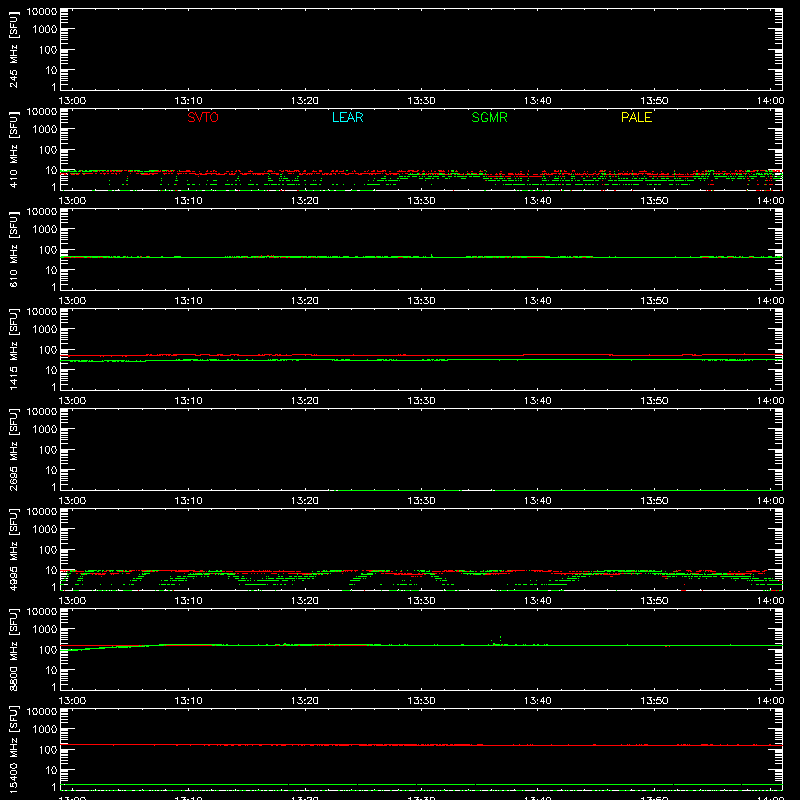The height and width of the screenshot is (800, 800).
Task: Click 13:30 tick label below 1415 MHz panel
Action: point(421,401)
